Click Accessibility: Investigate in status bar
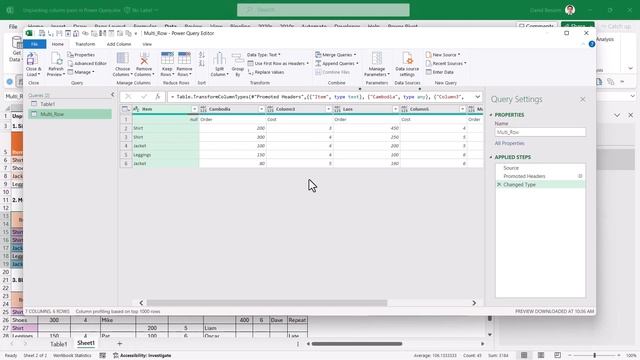640x360 pixels. coord(142,356)
